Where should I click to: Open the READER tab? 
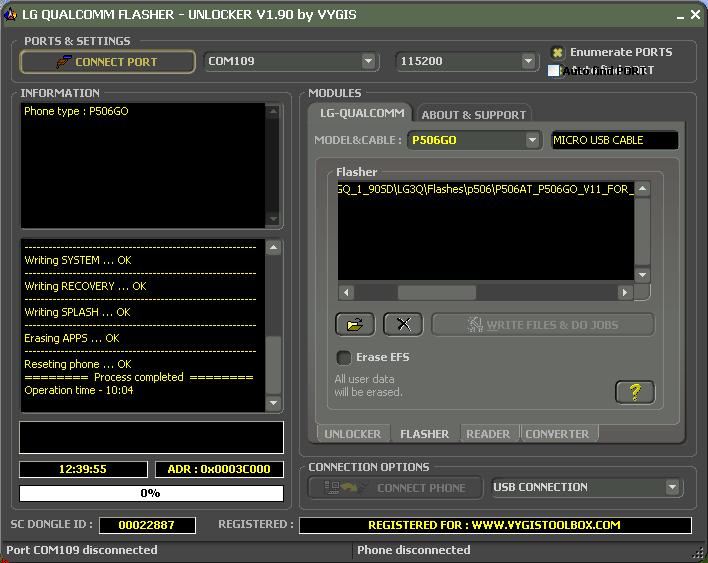488,434
